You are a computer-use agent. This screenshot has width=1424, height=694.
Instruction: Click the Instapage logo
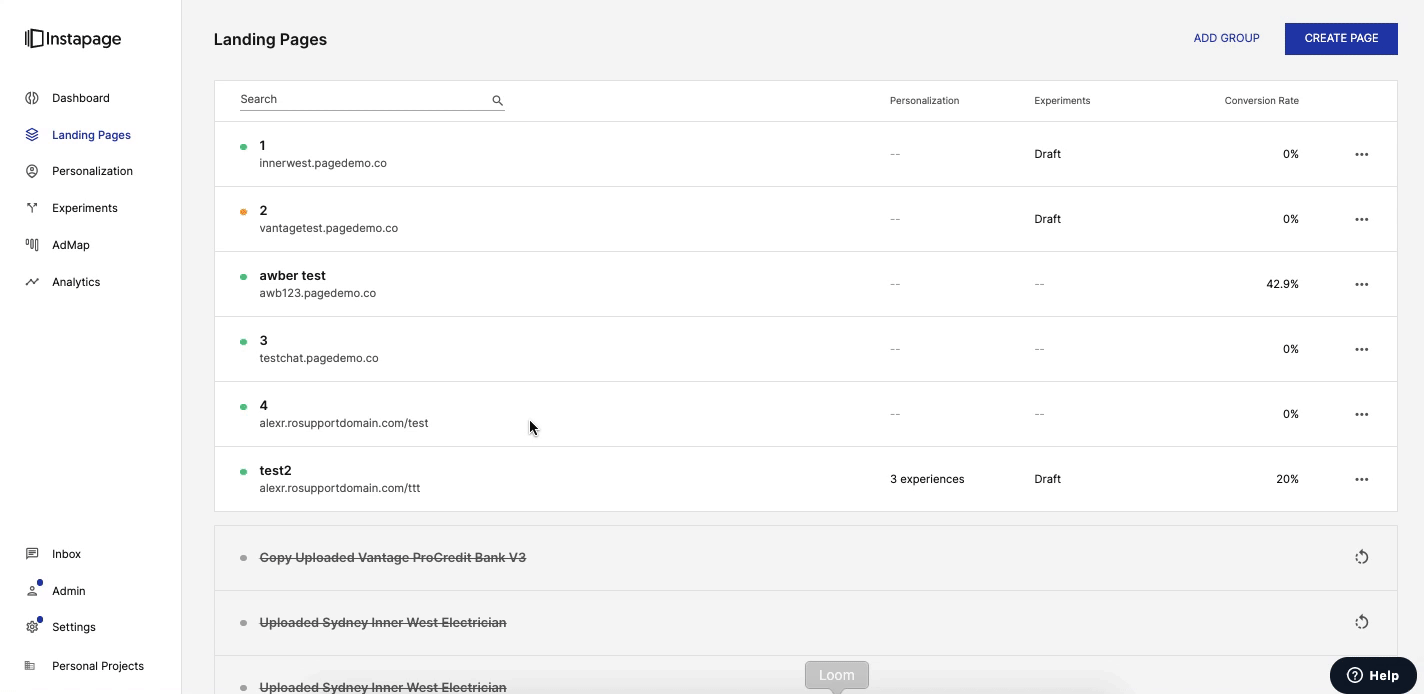73,39
